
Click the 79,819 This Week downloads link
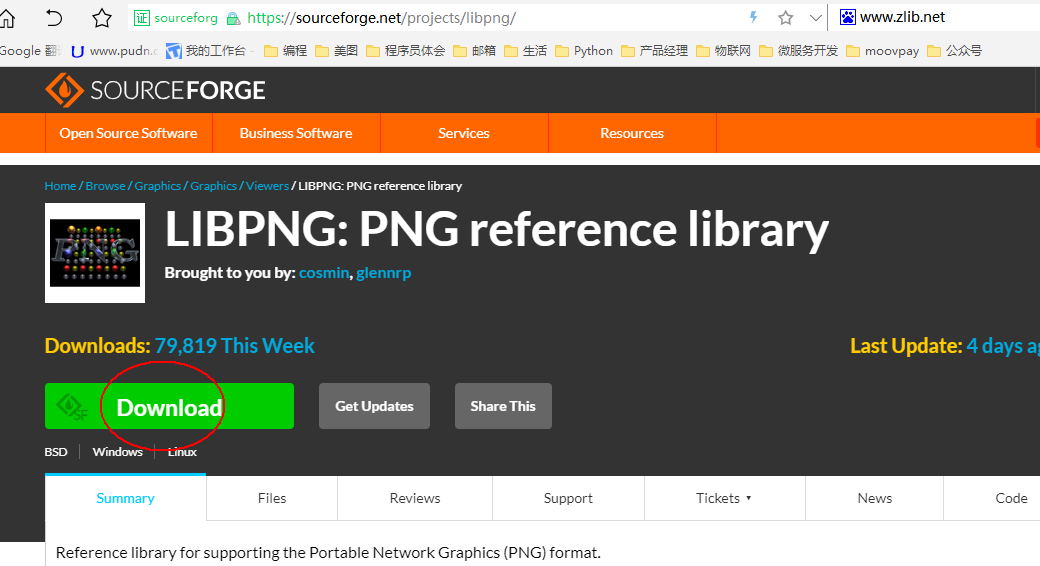235,346
